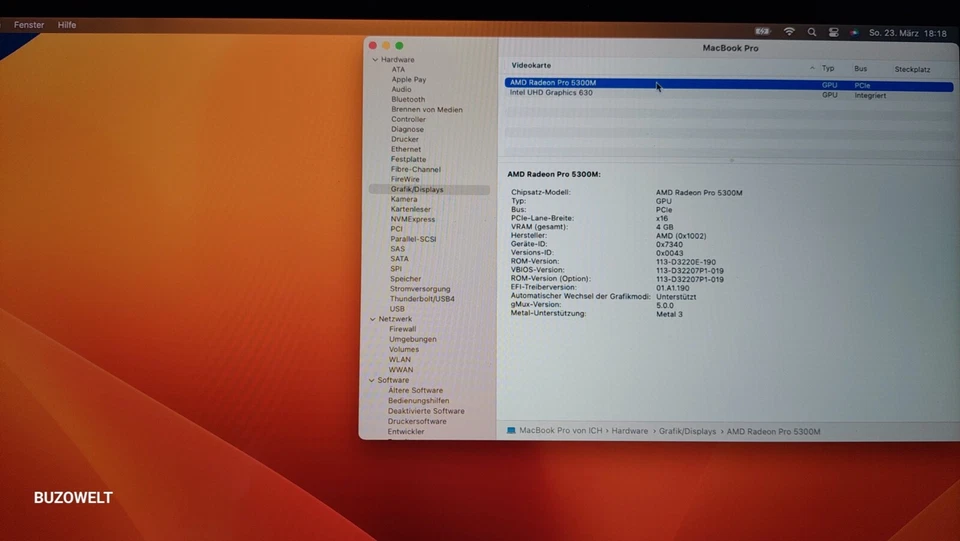The width and height of the screenshot is (960, 541).
Task: Collapse the Hardware section
Action: pos(375,59)
